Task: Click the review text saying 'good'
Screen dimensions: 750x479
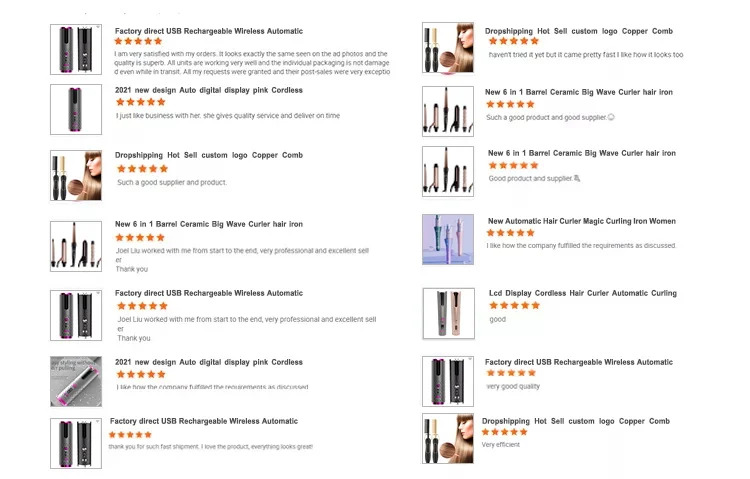Action: [x=497, y=319]
